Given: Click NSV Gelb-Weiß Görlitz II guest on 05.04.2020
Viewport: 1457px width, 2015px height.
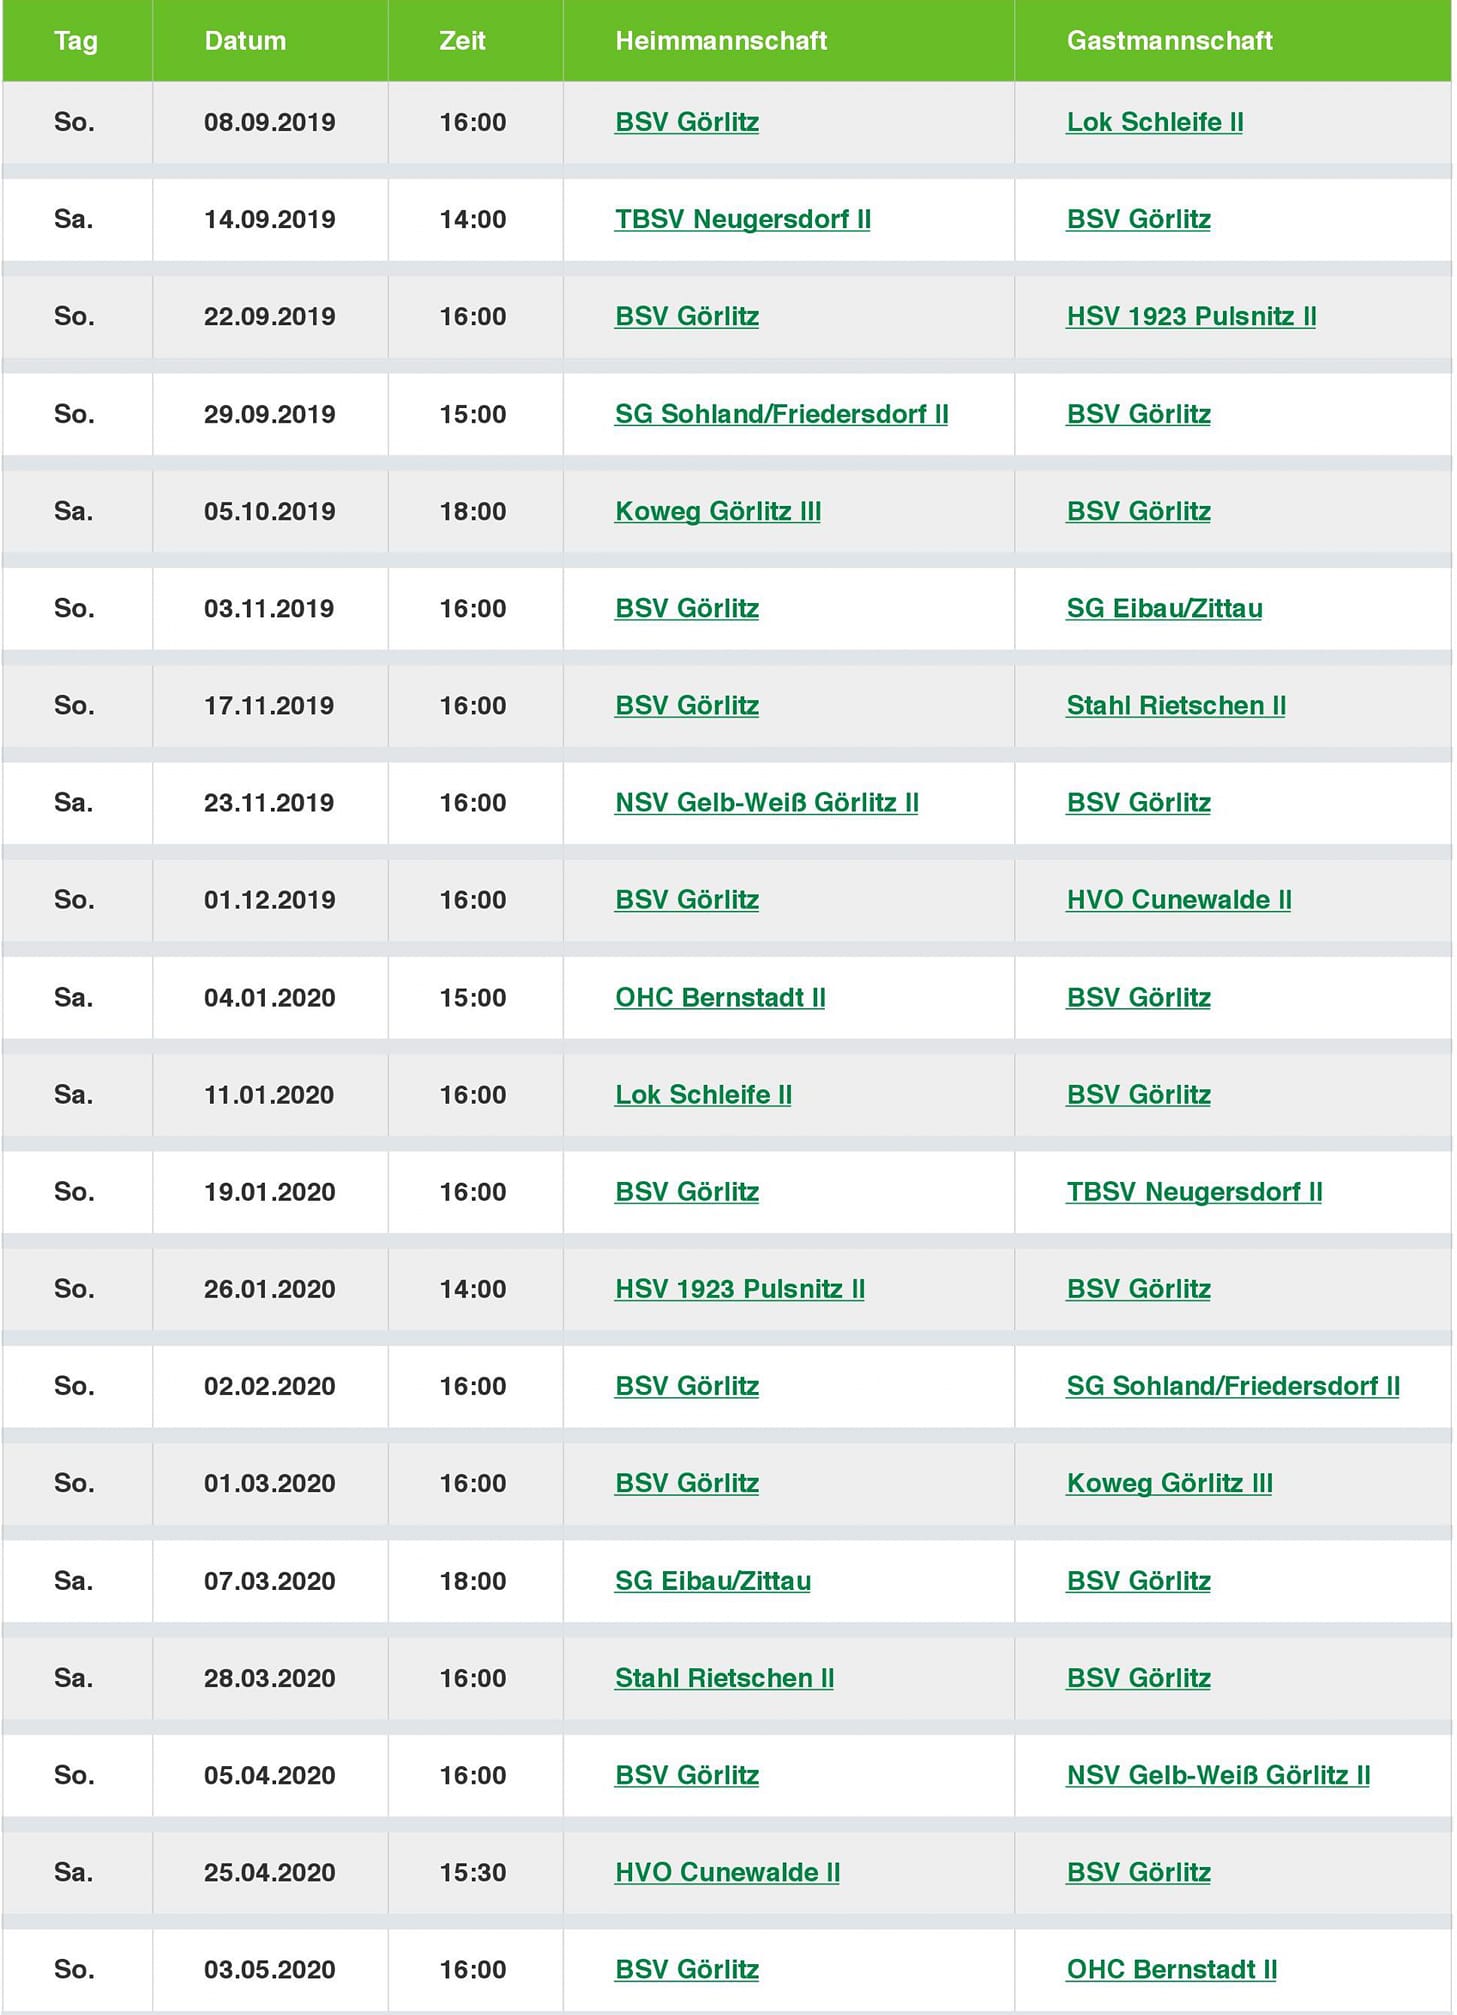Looking at the screenshot, I should point(1218,1775).
